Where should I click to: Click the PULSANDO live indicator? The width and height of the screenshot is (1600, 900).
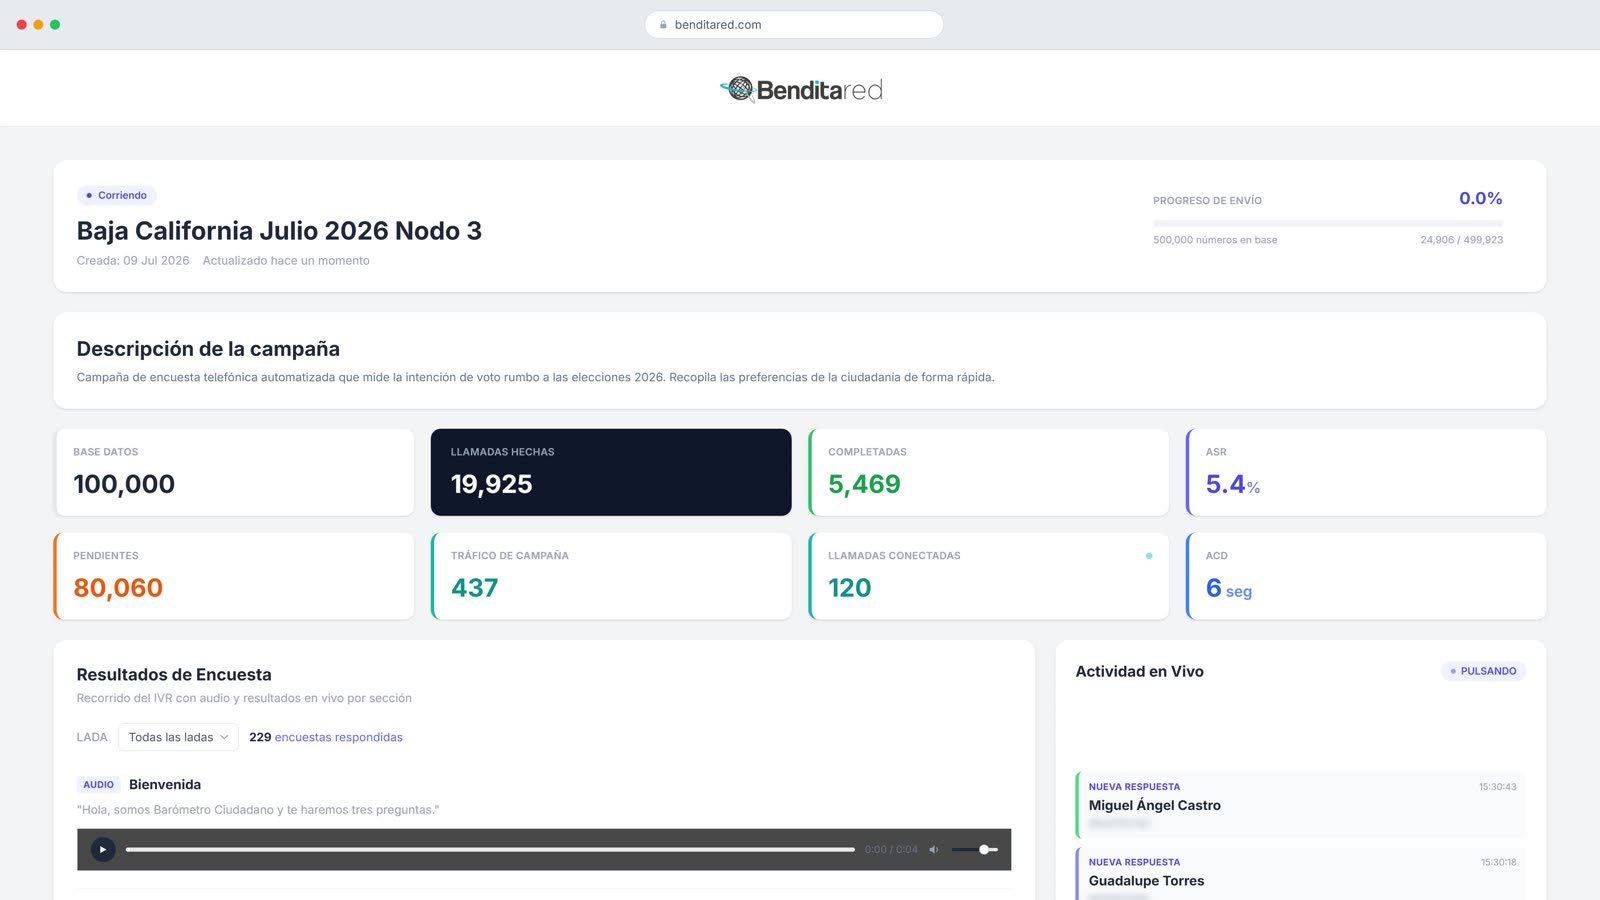pyautogui.click(x=1483, y=671)
